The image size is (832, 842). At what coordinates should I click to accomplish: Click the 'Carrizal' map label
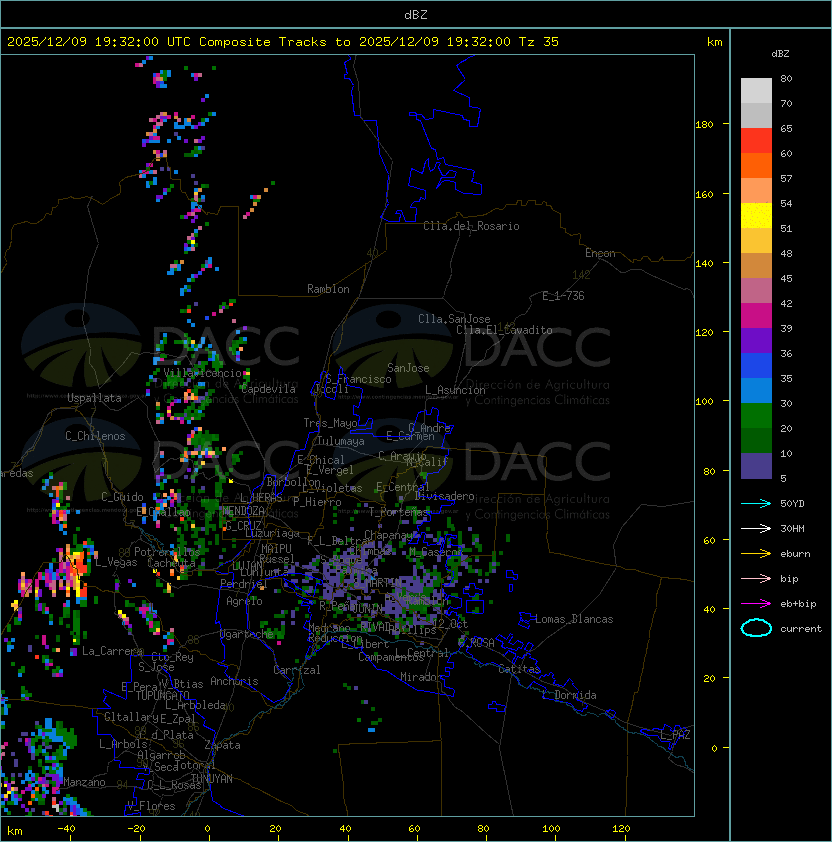(x=297, y=670)
